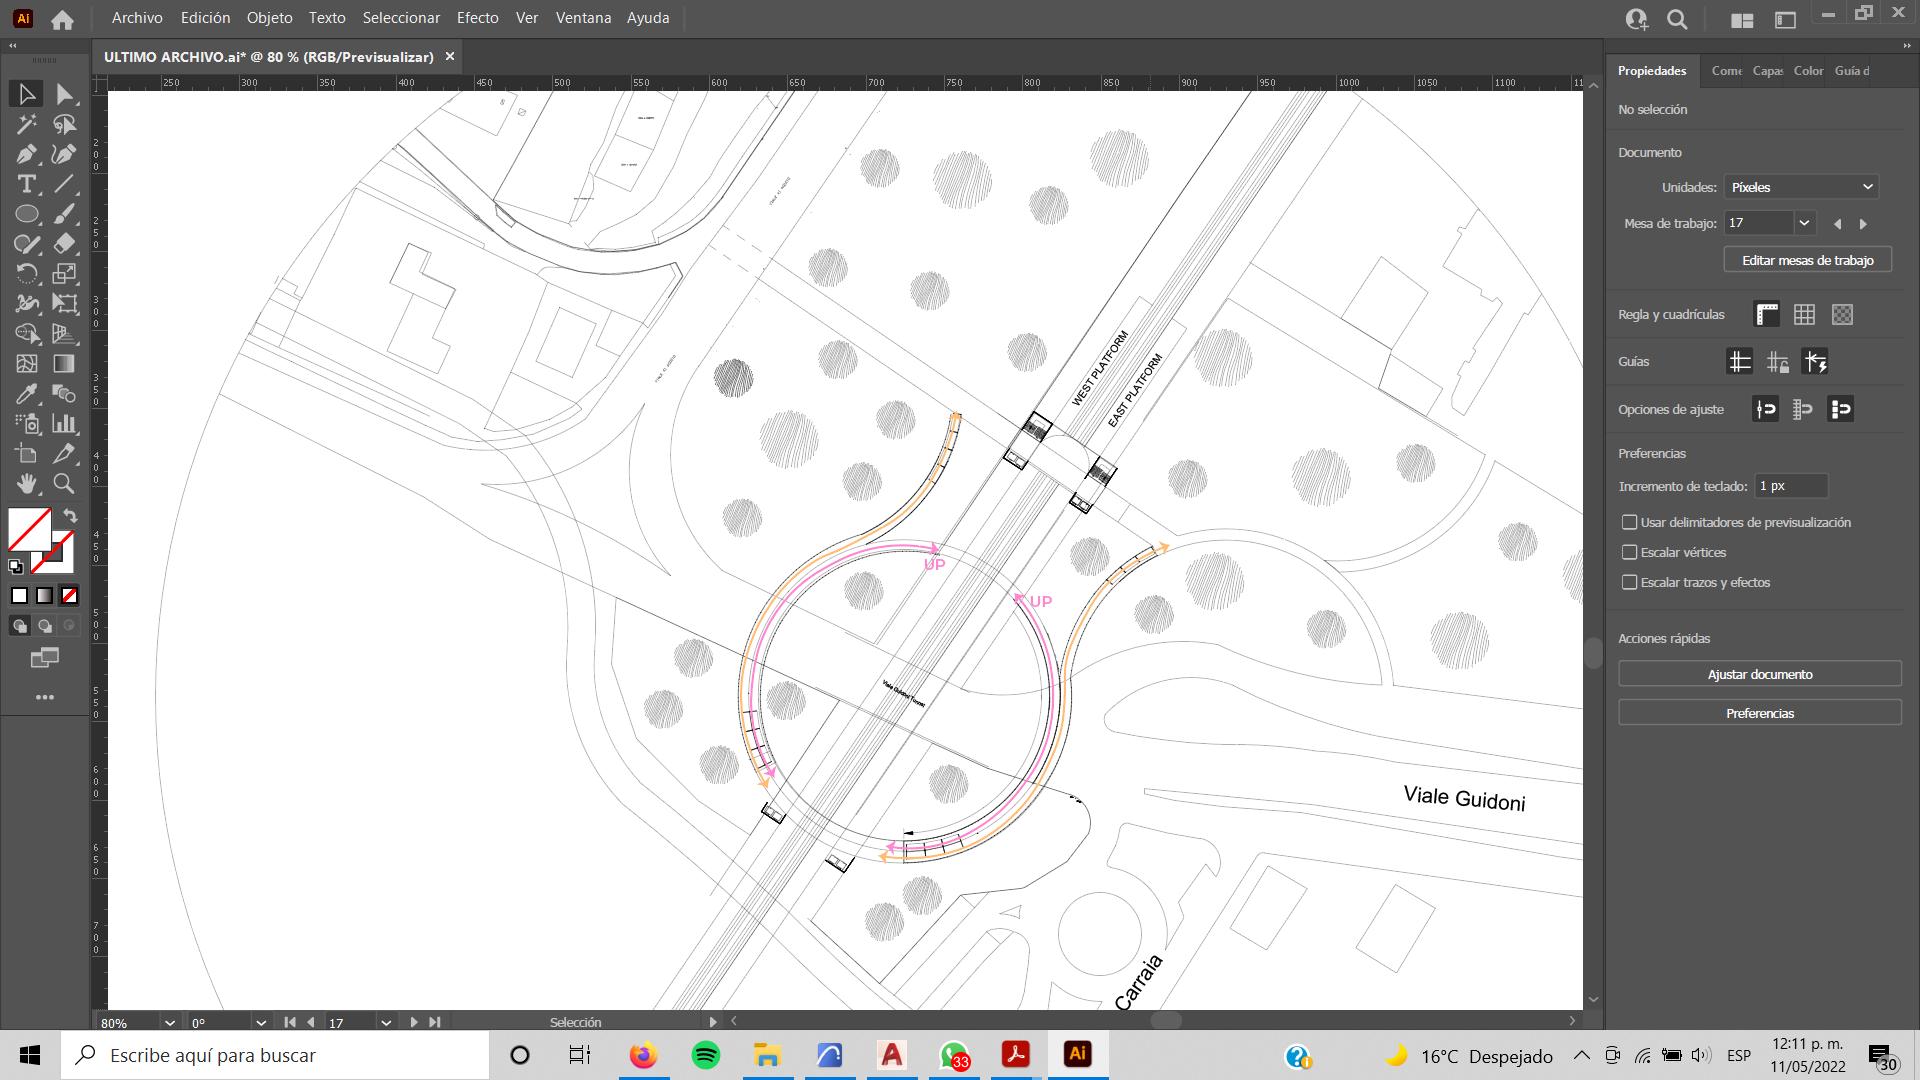Activate the Eyedropper tool
Screen dimensions: 1920x1080
click(26, 394)
